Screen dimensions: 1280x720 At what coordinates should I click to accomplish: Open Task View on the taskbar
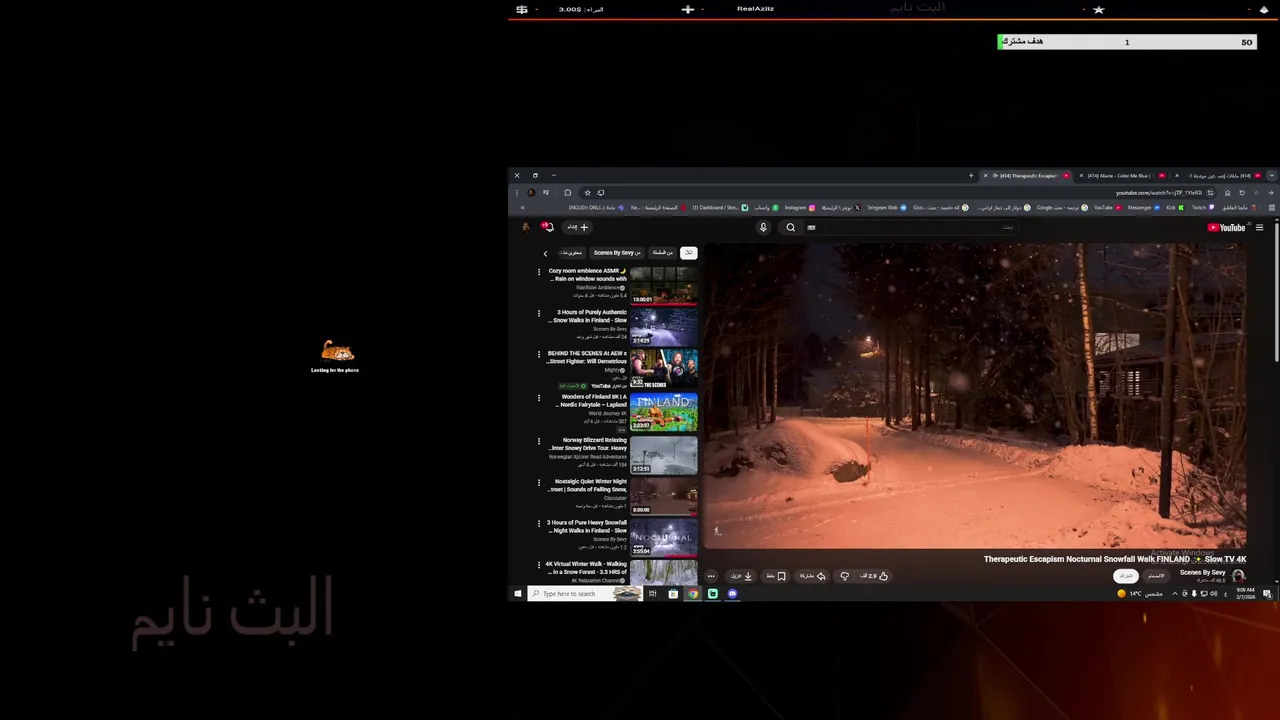coord(652,594)
